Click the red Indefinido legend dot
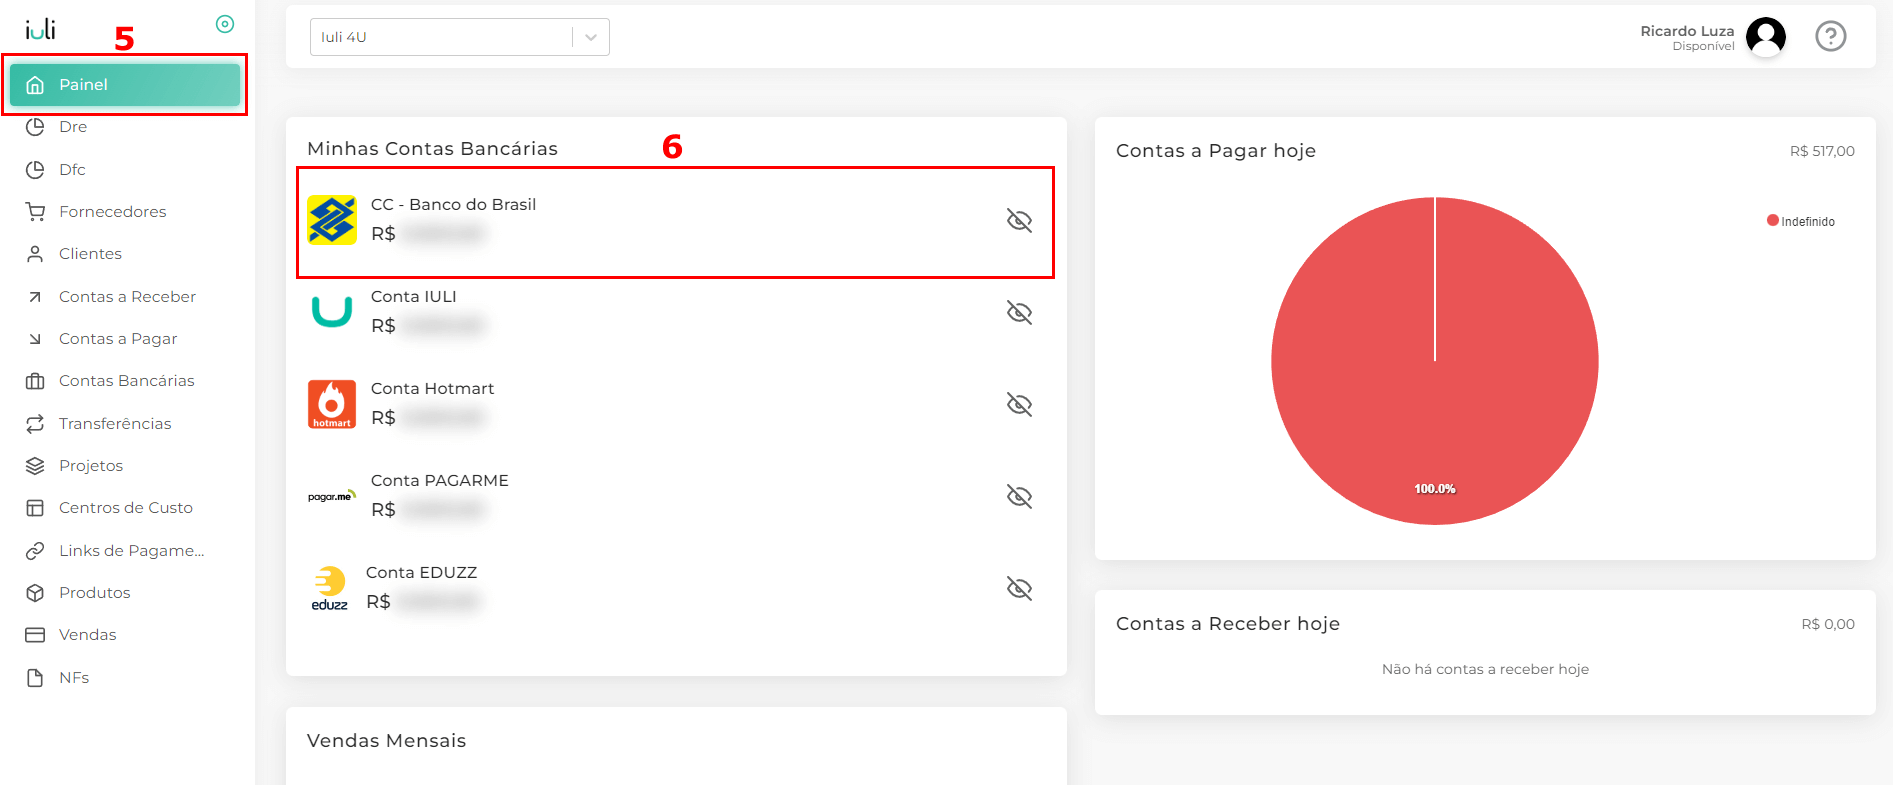 [1772, 221]
